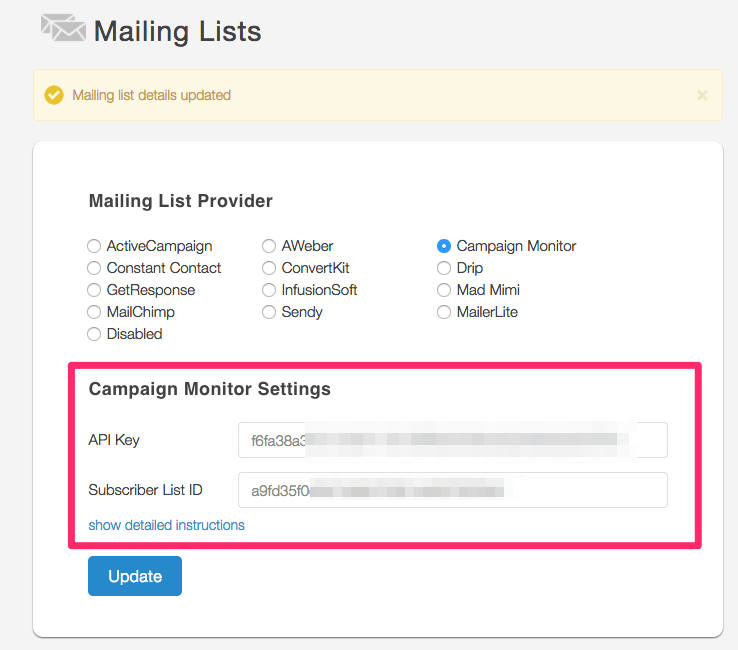Choose GetResponse as mailing provider

[94, 290]
